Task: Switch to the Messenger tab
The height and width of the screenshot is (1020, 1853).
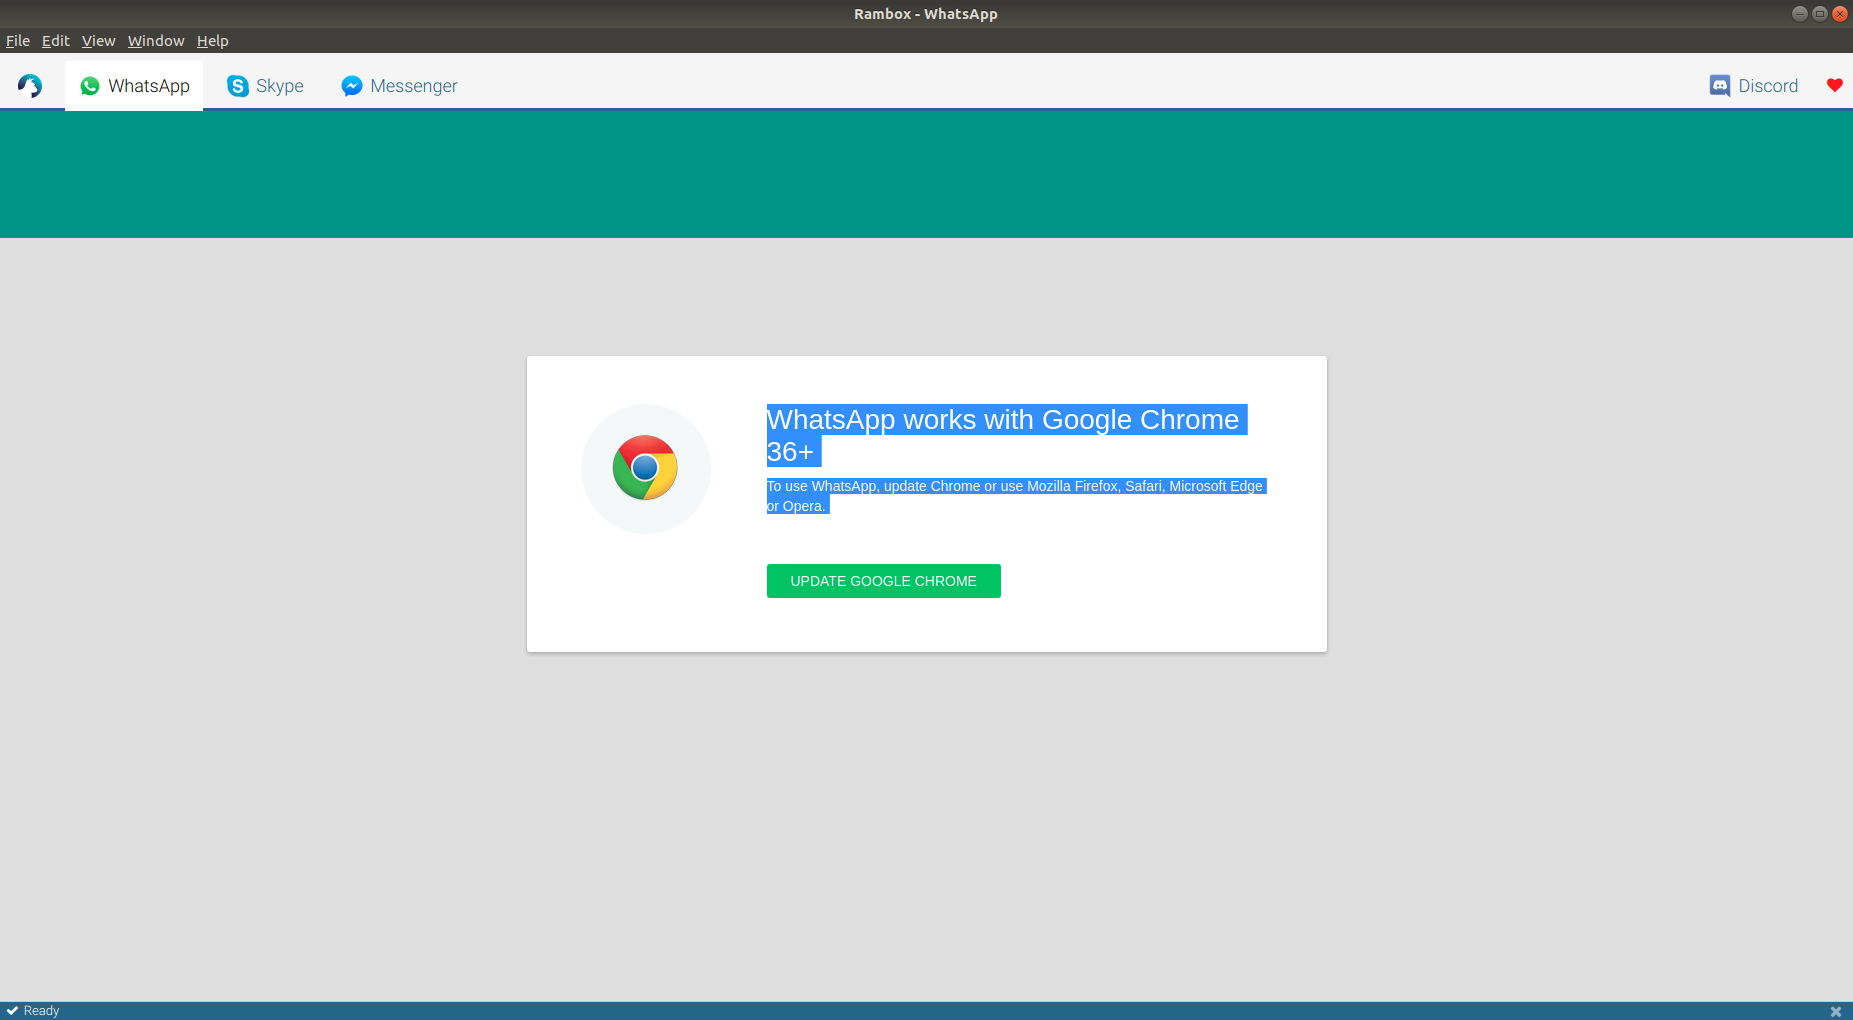Action: (399, 86)
